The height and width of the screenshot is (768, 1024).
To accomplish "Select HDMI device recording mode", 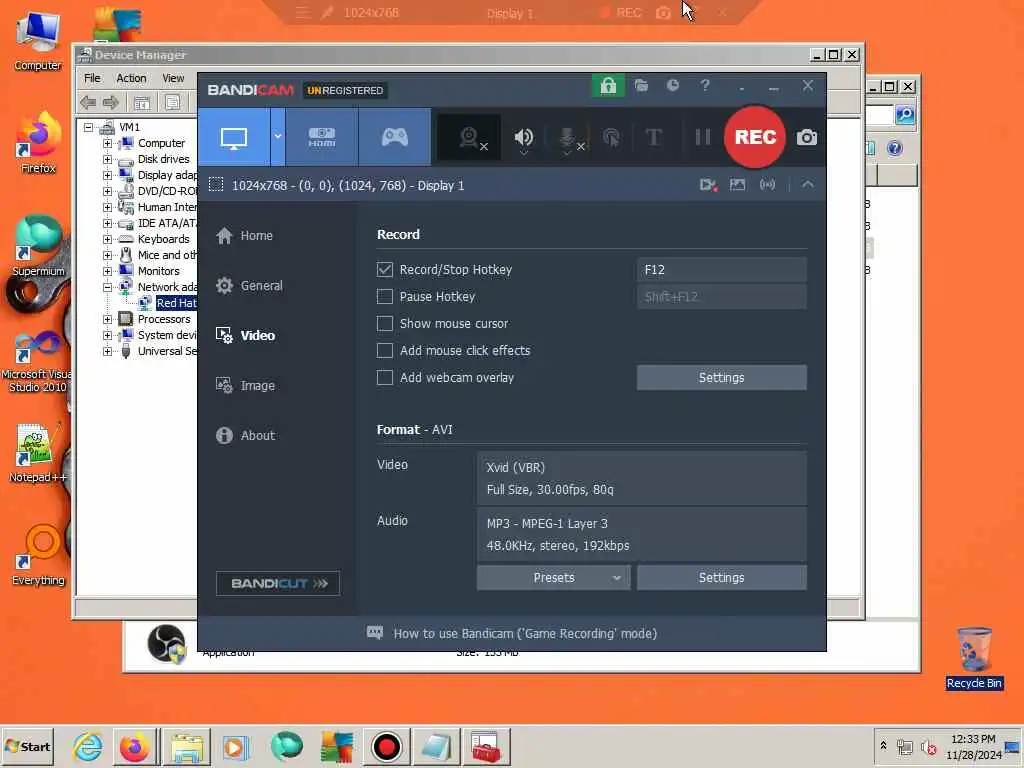I will [x=322, y=137].
